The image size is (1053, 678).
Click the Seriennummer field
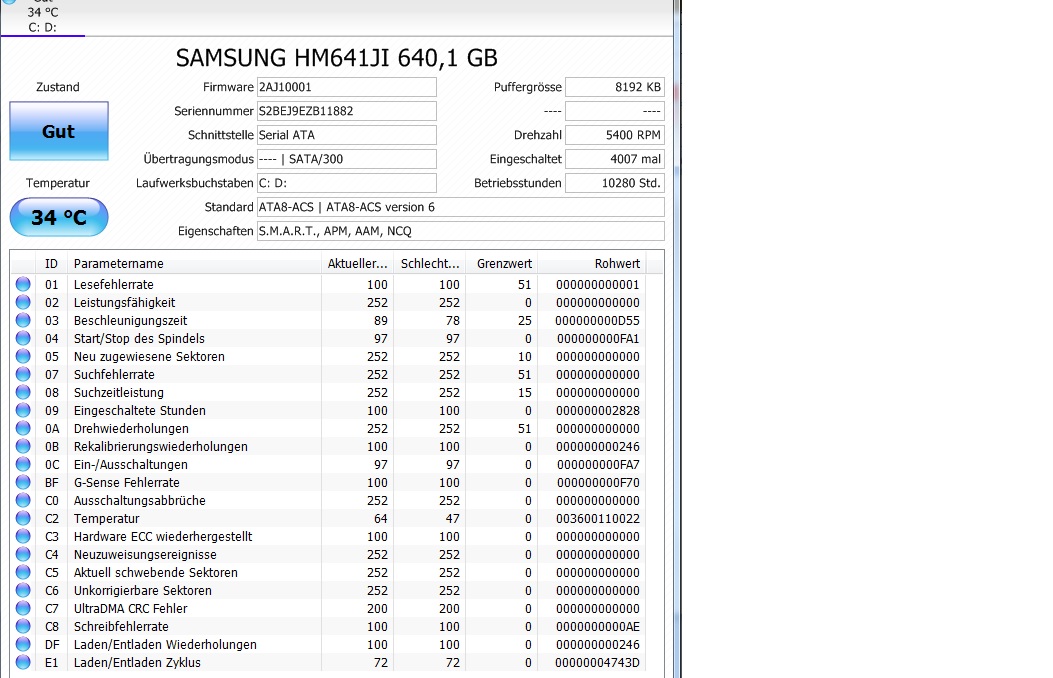347,111
